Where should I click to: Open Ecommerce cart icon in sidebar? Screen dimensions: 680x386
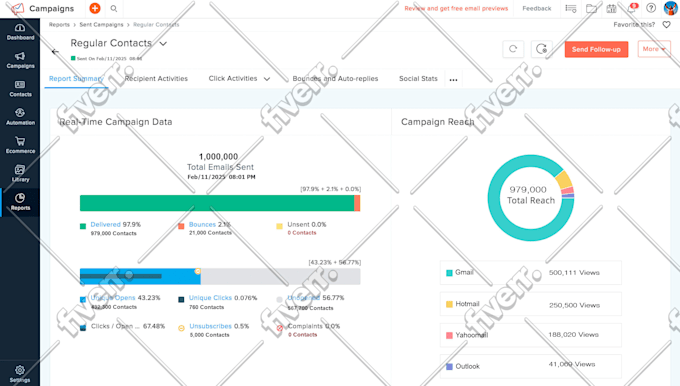pos(20,145)
